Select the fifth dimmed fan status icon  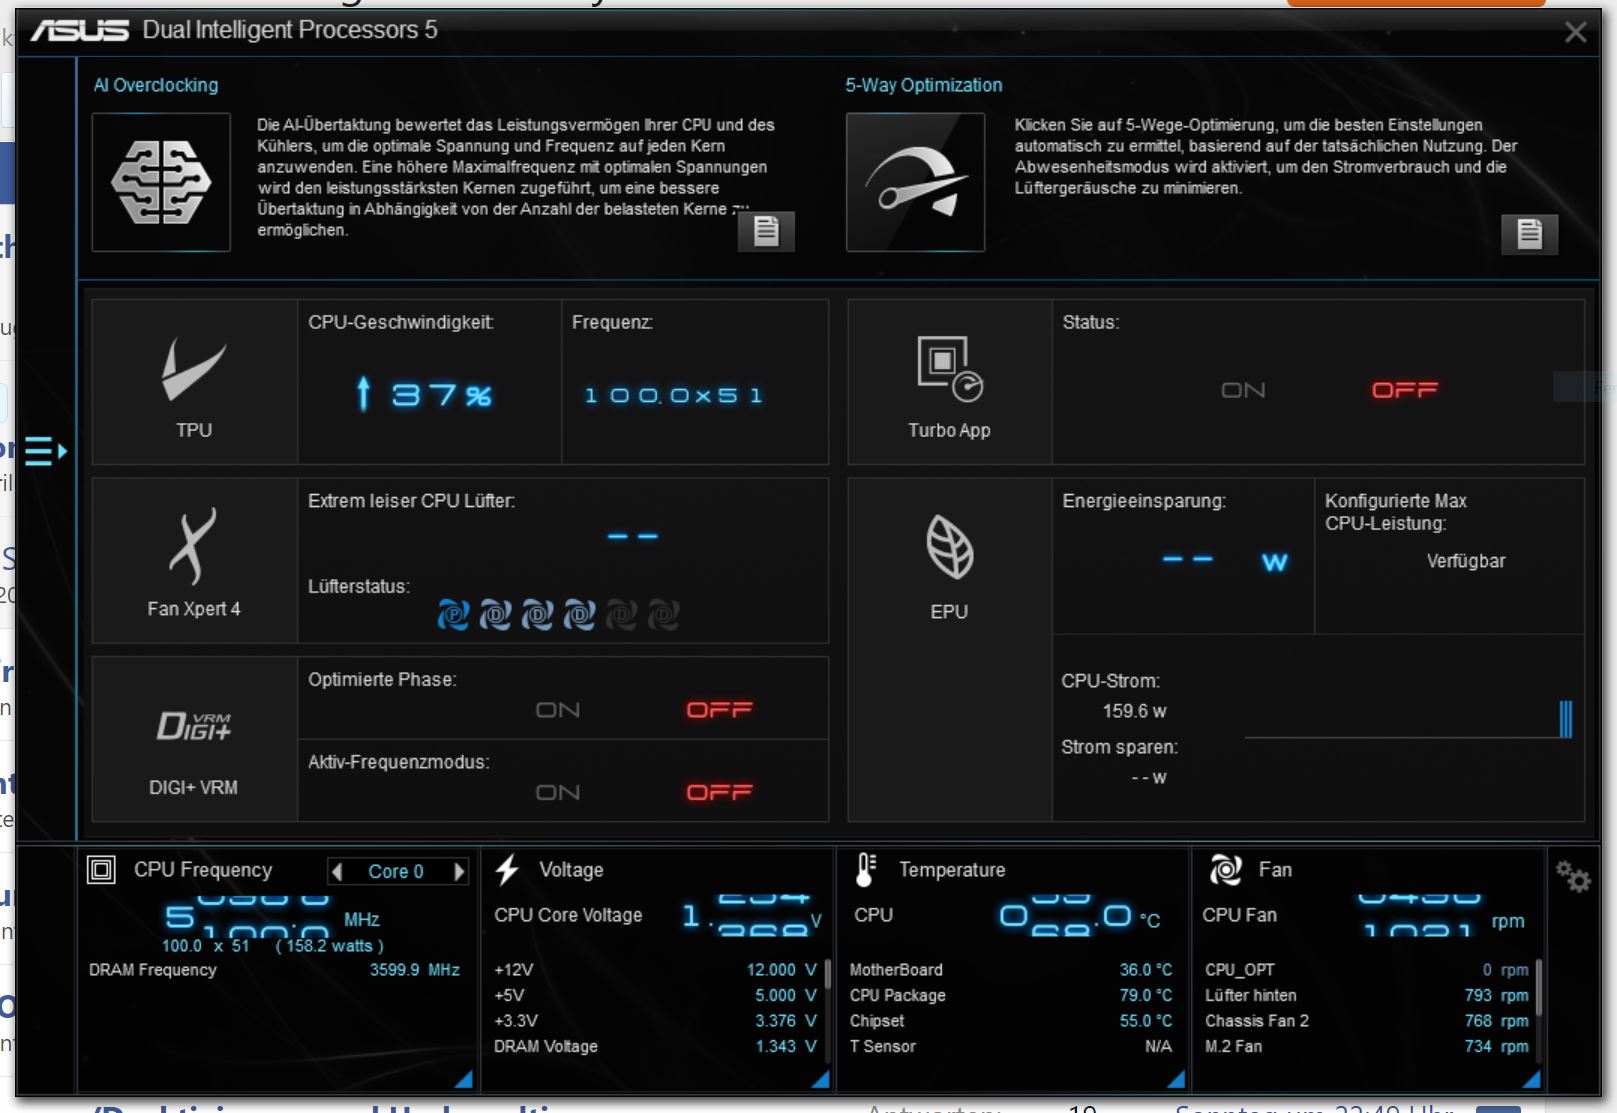pos(621,614)
